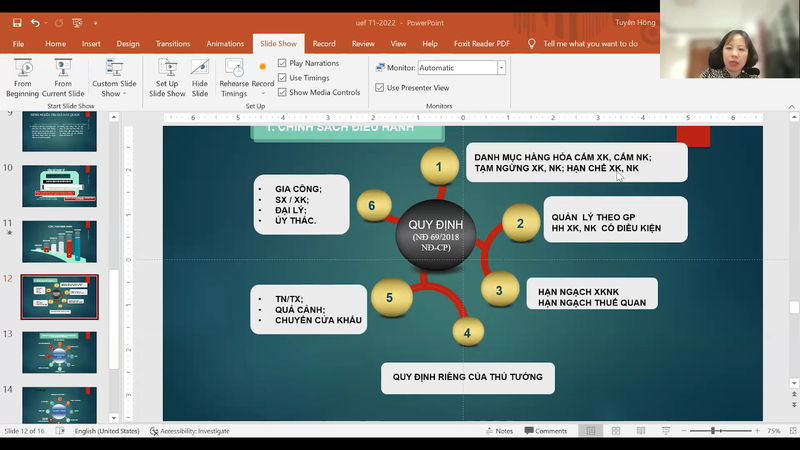Click the zoom slider handle

coord(713,431)
